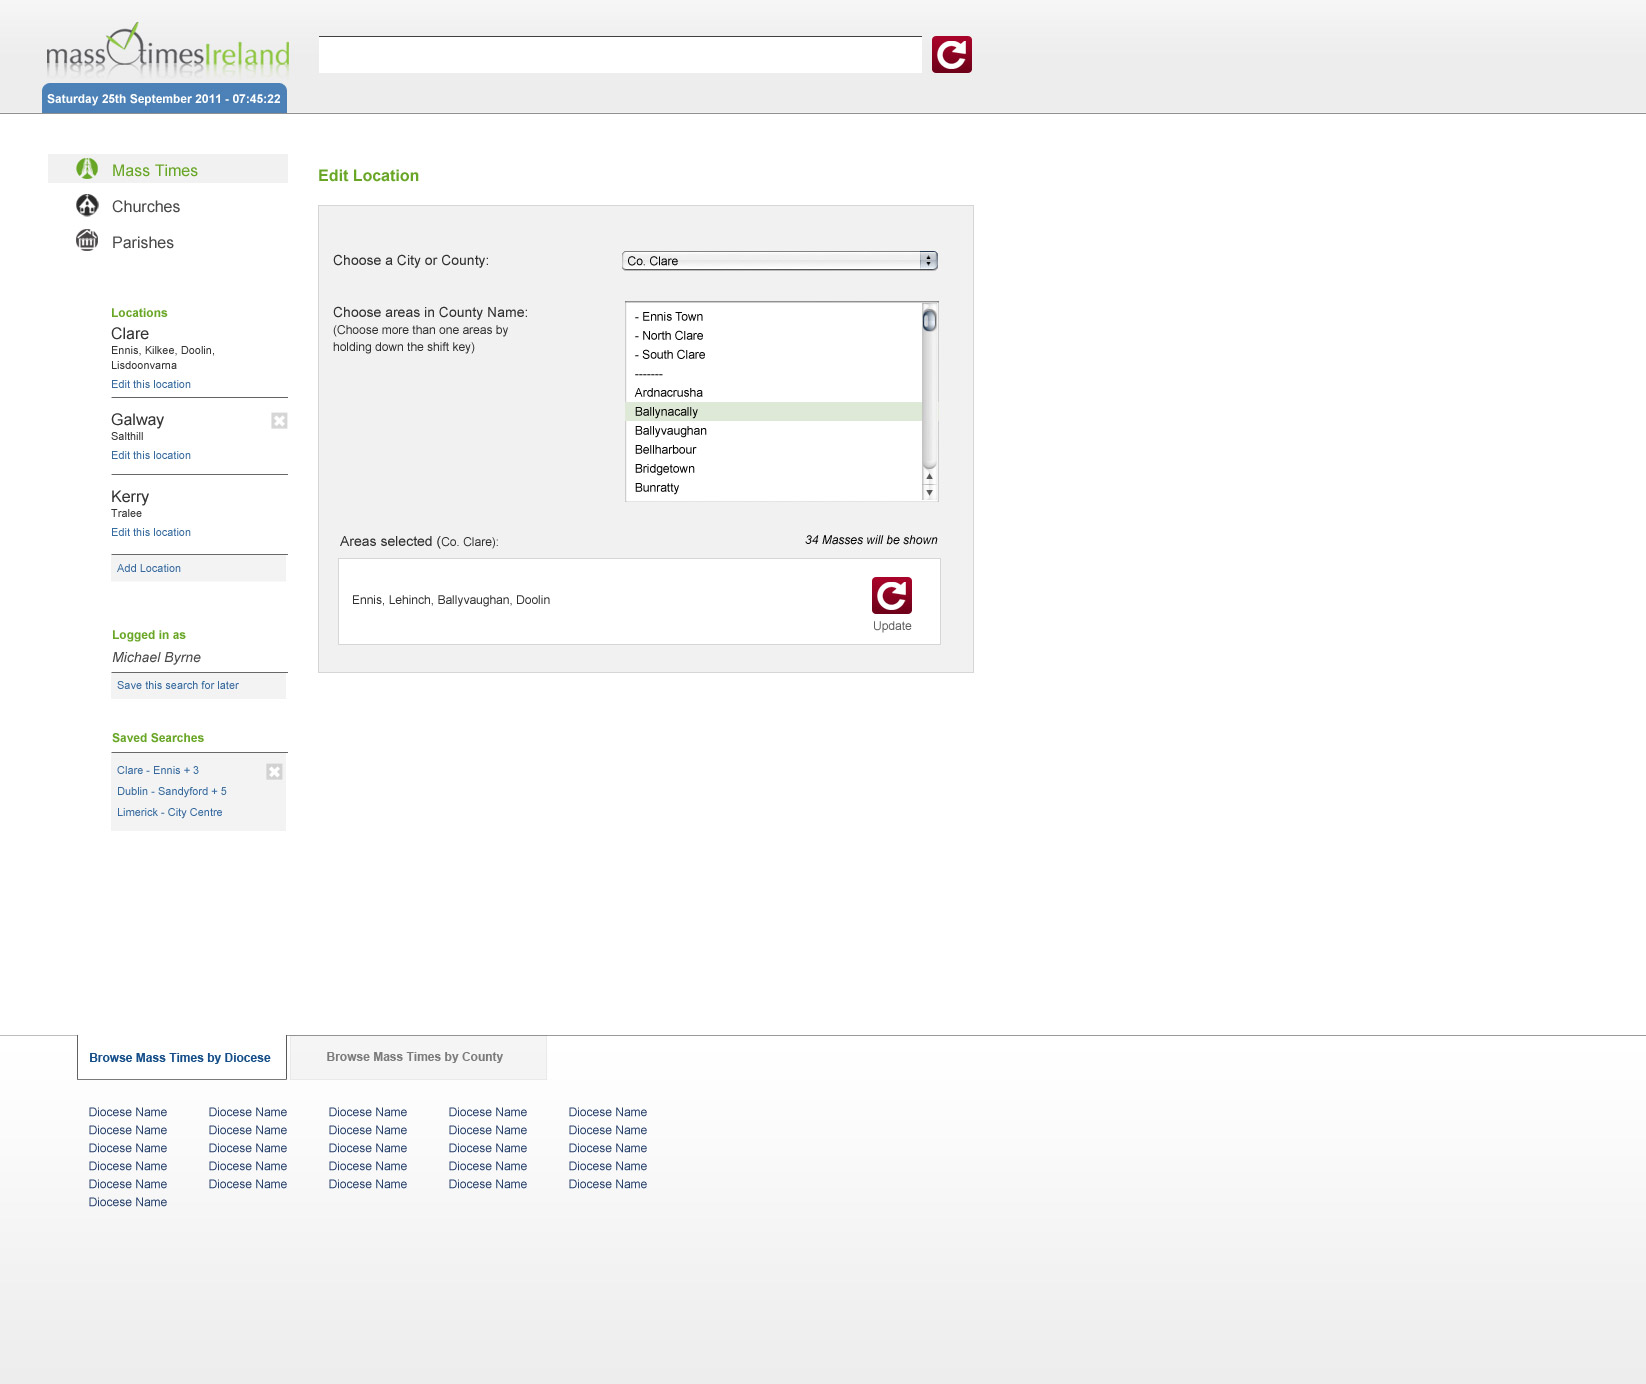Select Ballynacally in the areas list

click(x=667, y=412)
